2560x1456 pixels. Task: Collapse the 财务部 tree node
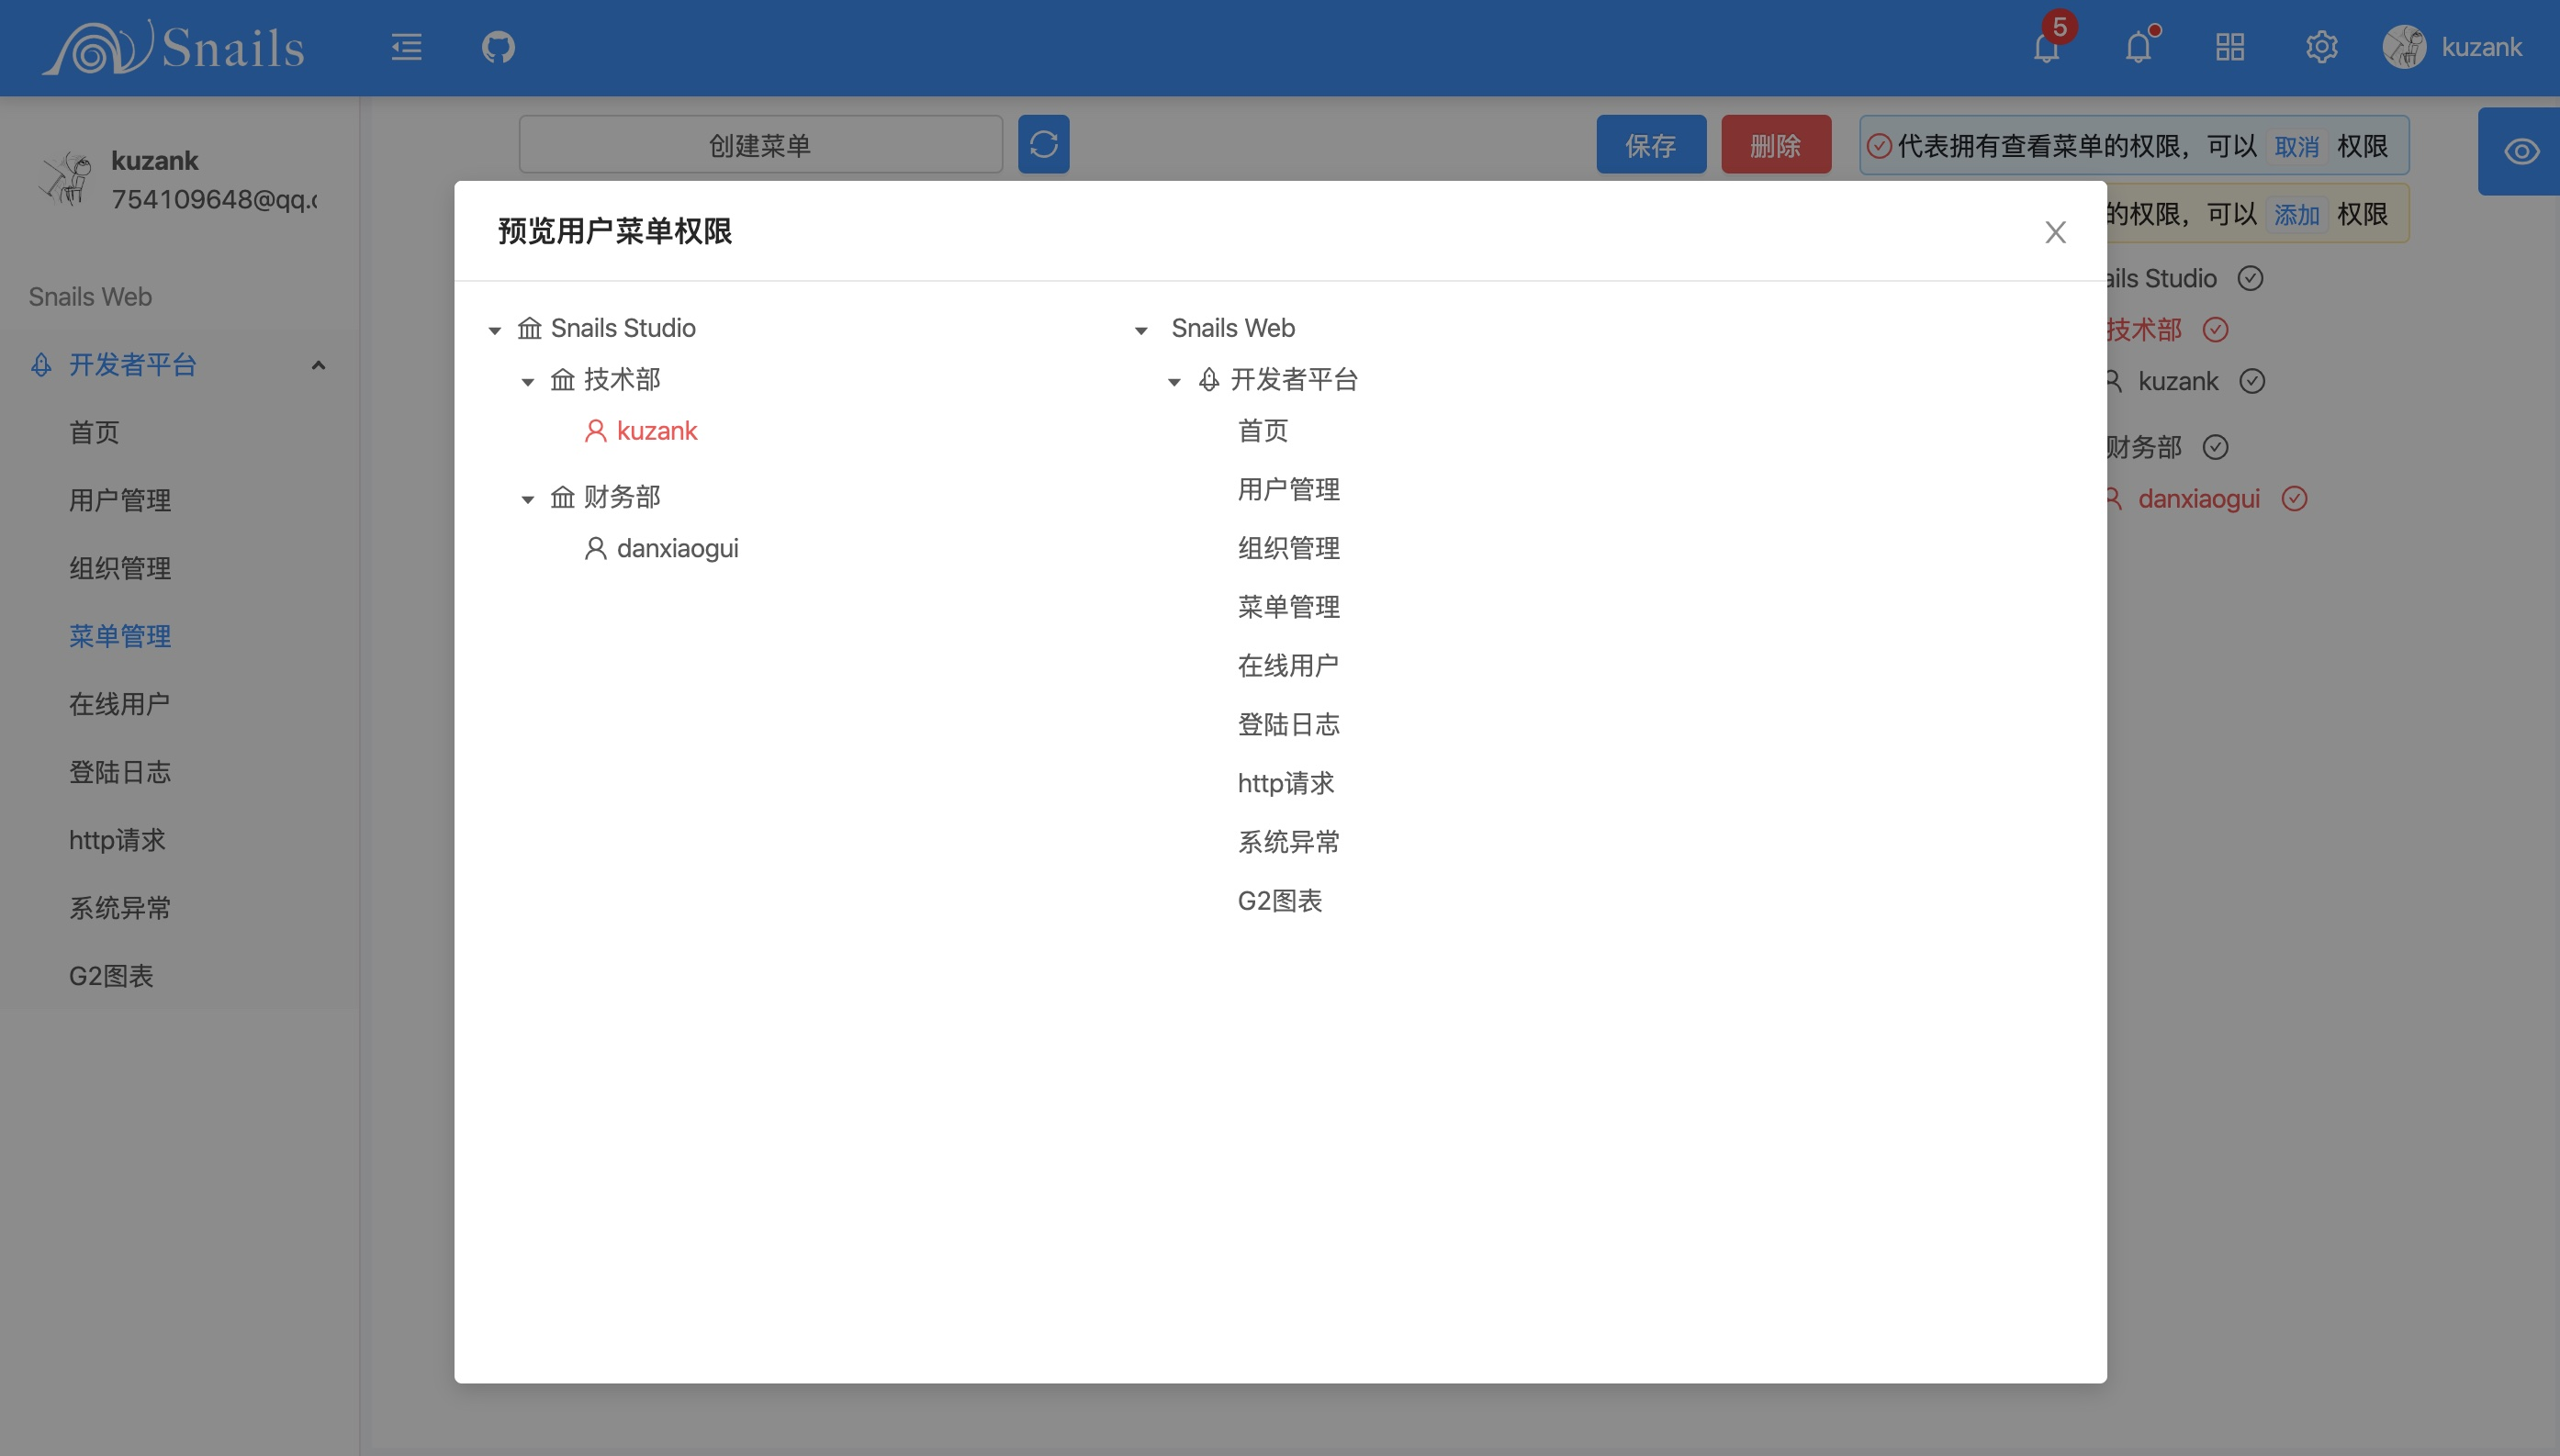(x=528, y=499)
